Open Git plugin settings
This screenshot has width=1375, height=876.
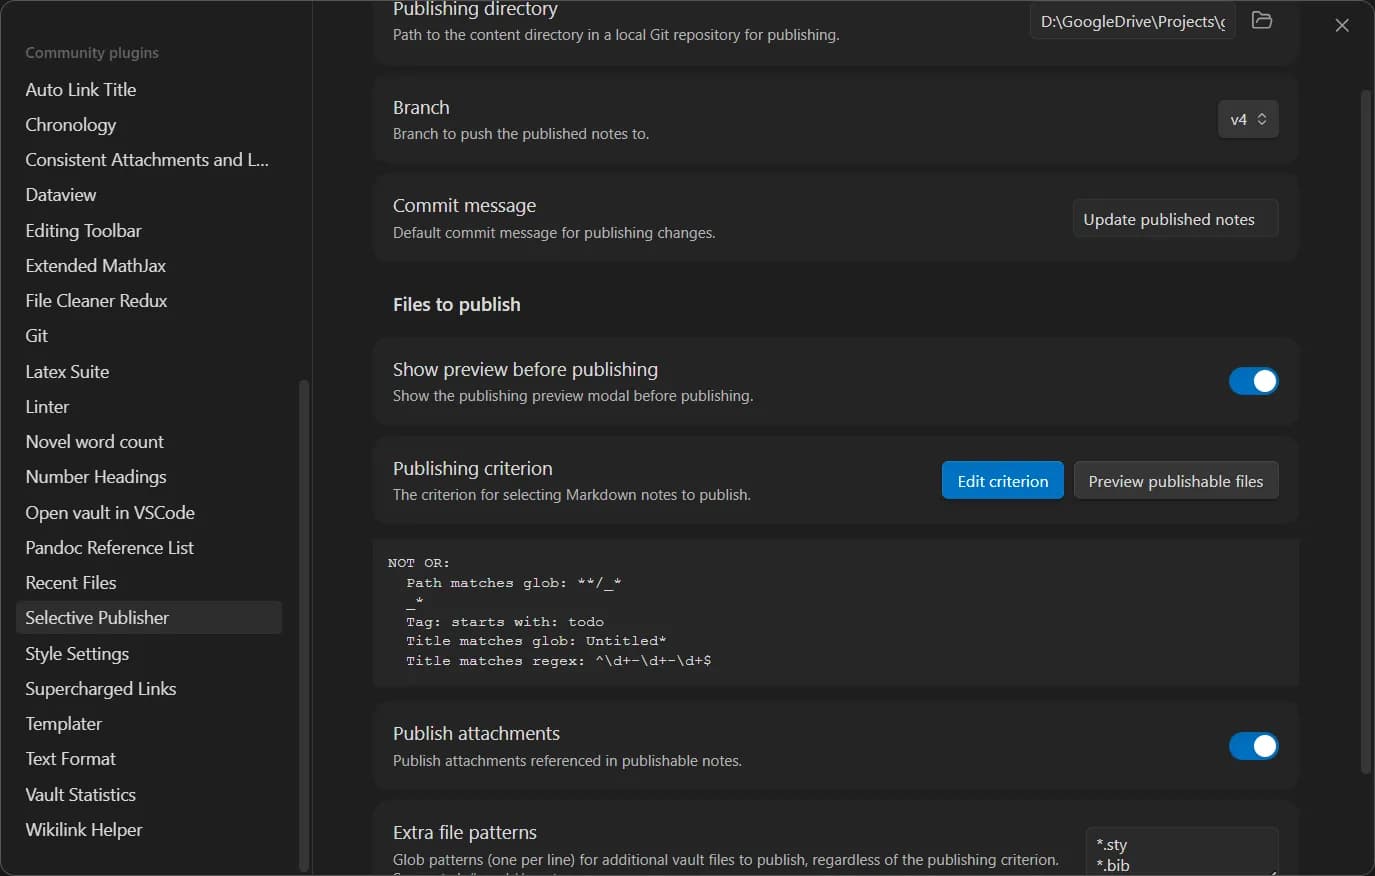pos(149,336)
